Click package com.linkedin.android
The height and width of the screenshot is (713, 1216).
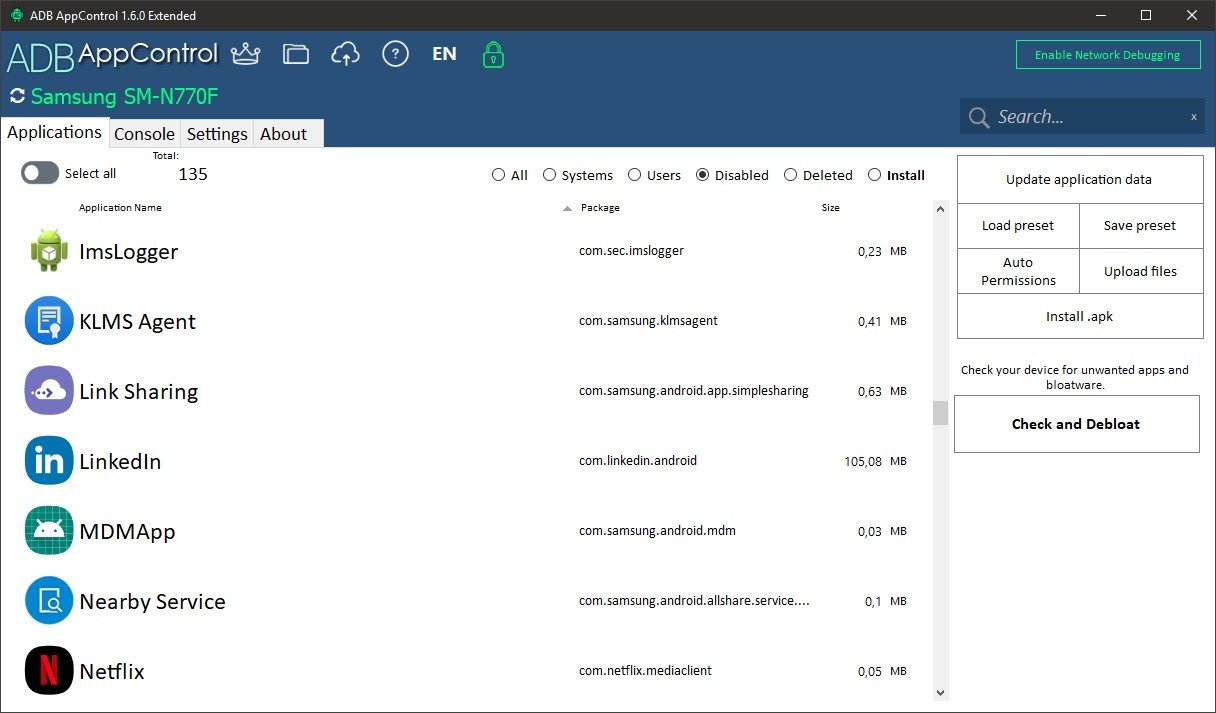[x=637, y=461]
